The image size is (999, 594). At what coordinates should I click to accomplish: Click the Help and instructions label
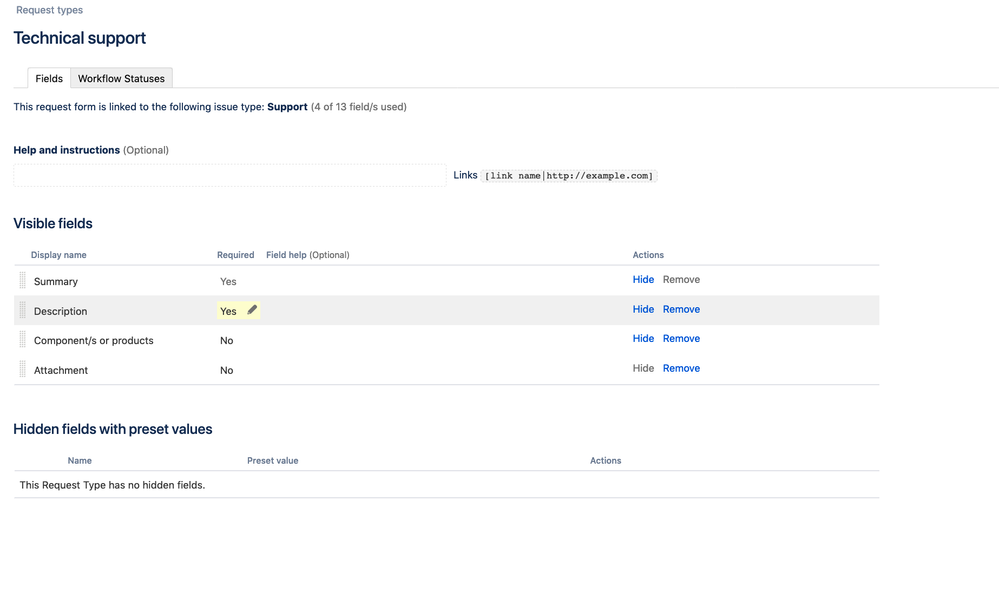pos(66,150)
